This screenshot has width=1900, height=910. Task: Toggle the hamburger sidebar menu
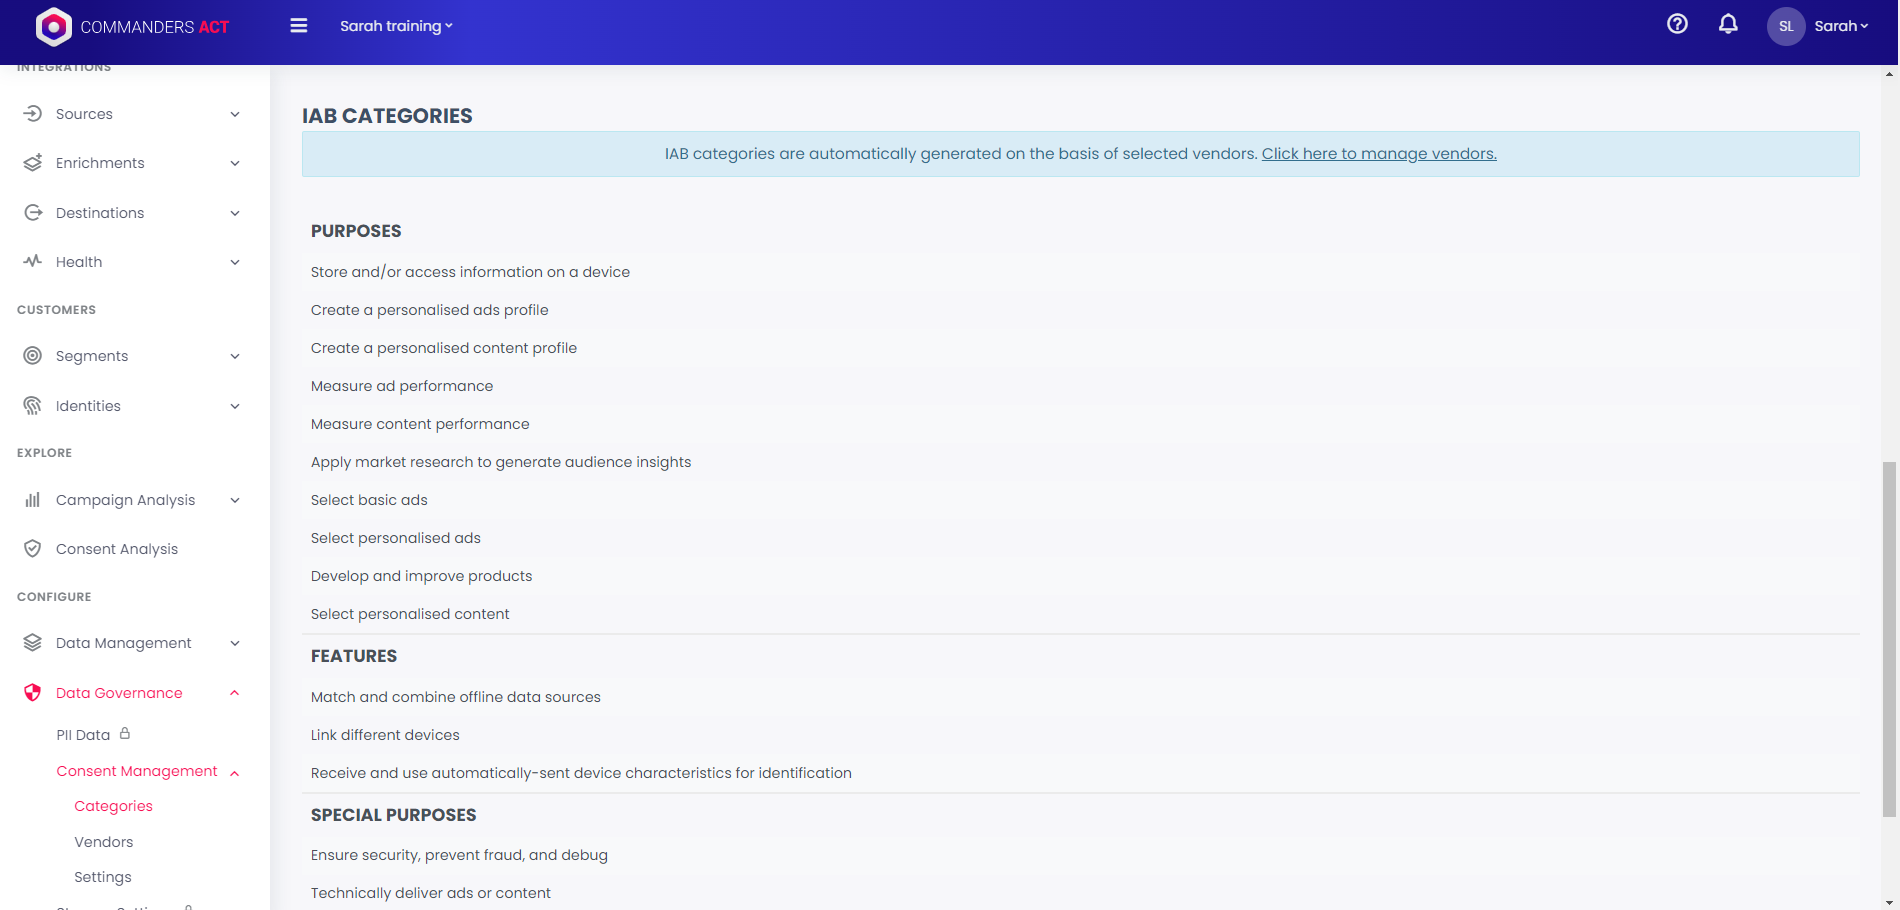coord(298,26)
